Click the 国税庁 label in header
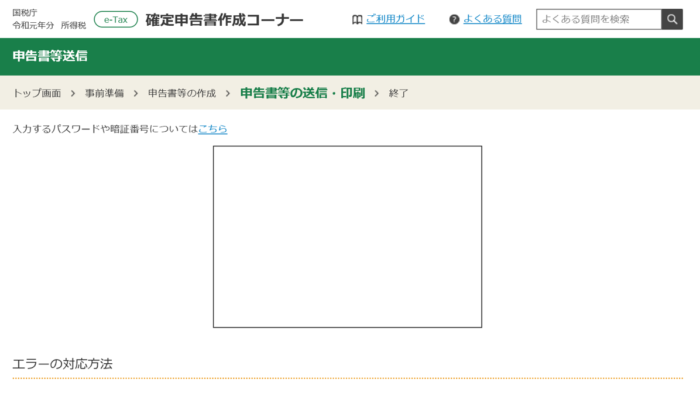This screenshot has width=700, height=396. [x=25, y=13]
